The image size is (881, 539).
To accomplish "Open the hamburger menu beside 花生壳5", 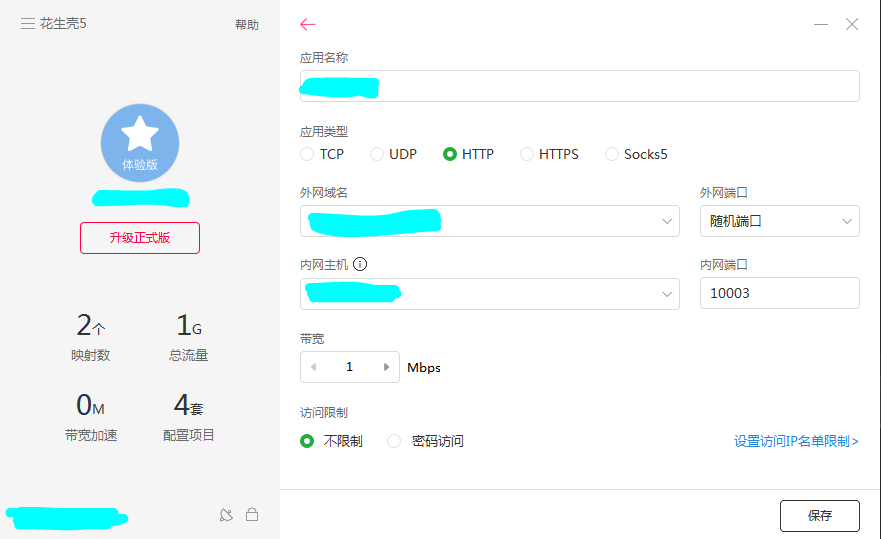I will pos(28,24).
